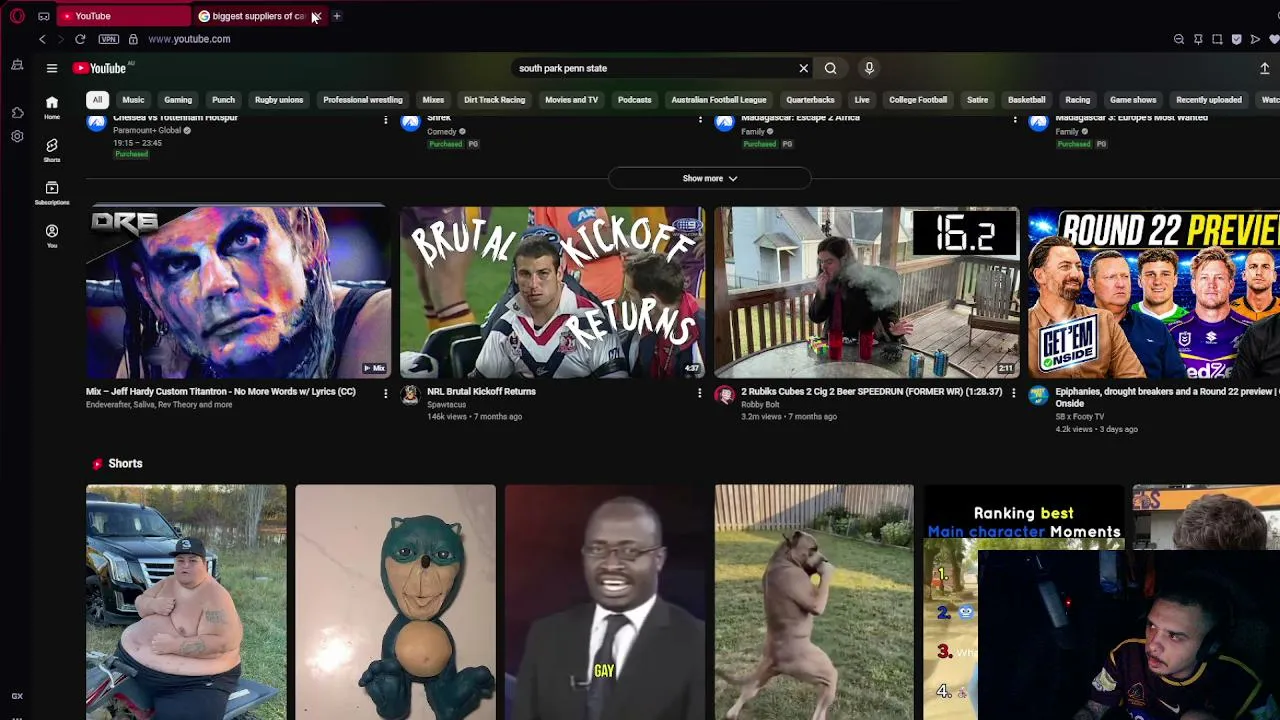This screenshot has height=720, width=1280.
Task: Click the upload arrow icon in YouTube header
Action: (x=1264, y=68)
